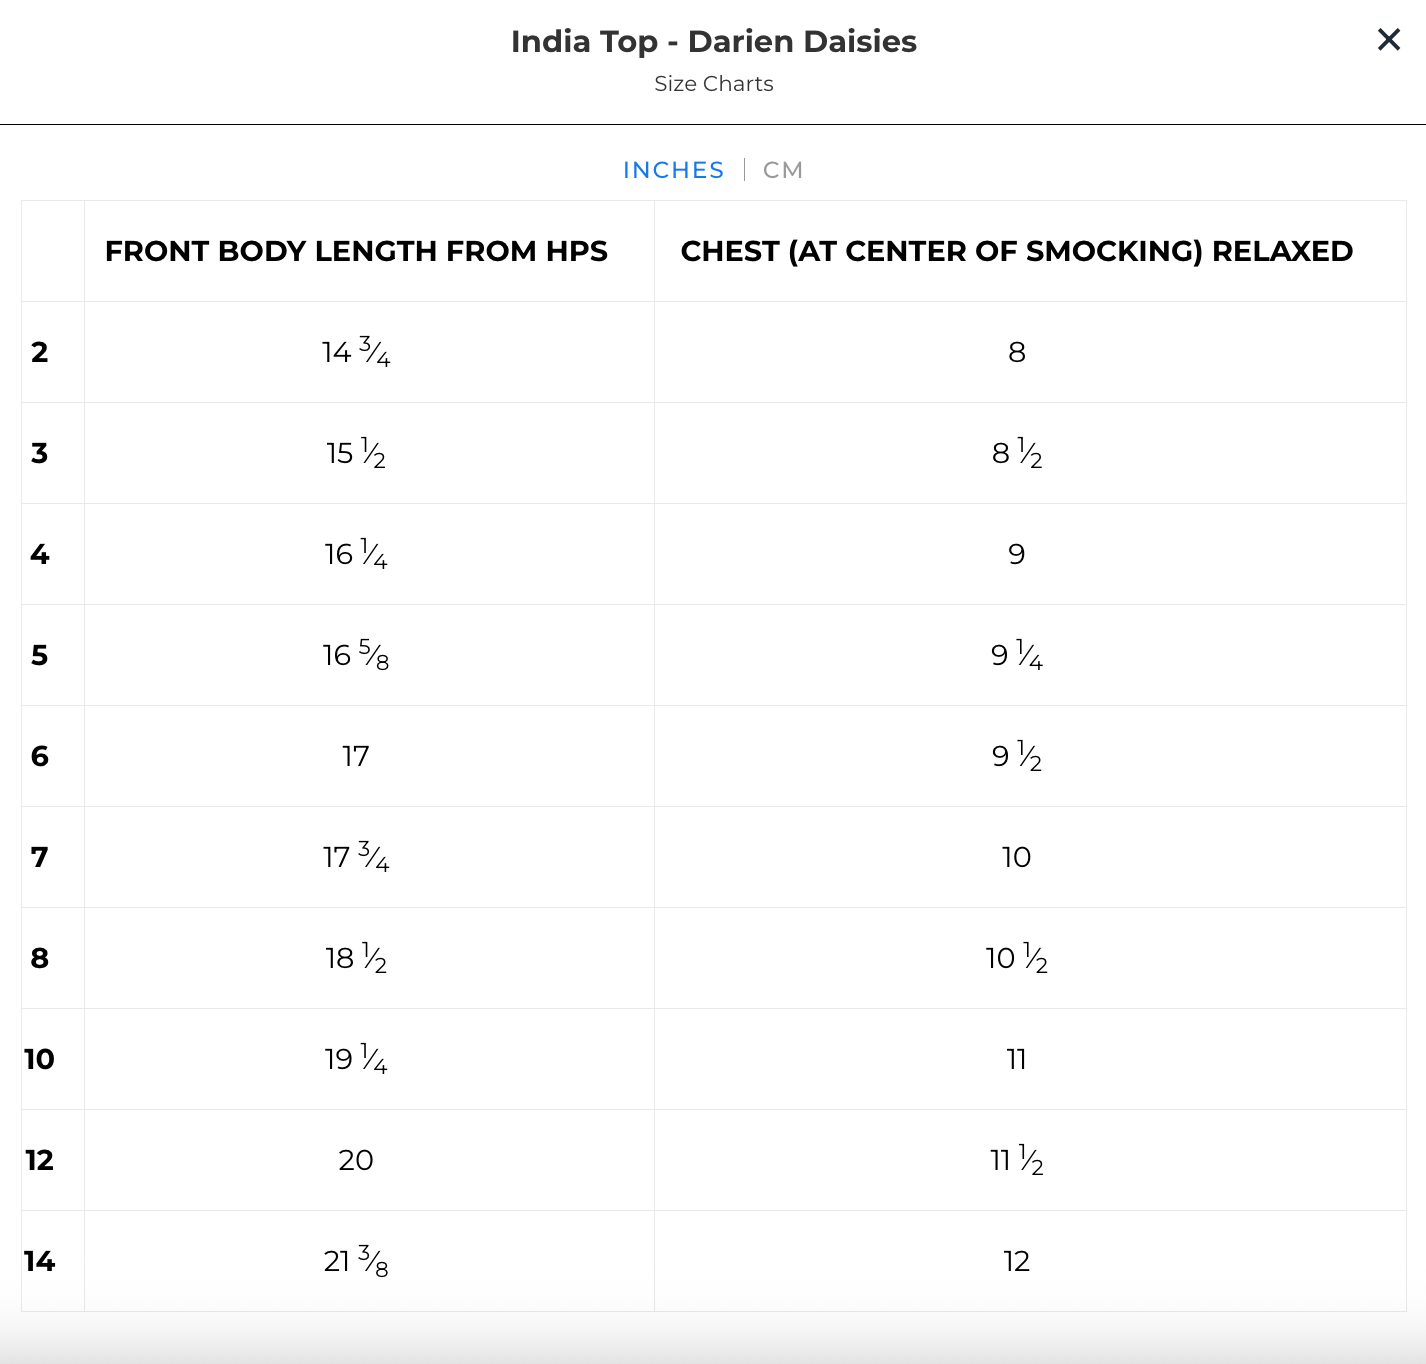Select the size 10 row label
This screenshot has height=1364, width=1426.
[40, 1059]
